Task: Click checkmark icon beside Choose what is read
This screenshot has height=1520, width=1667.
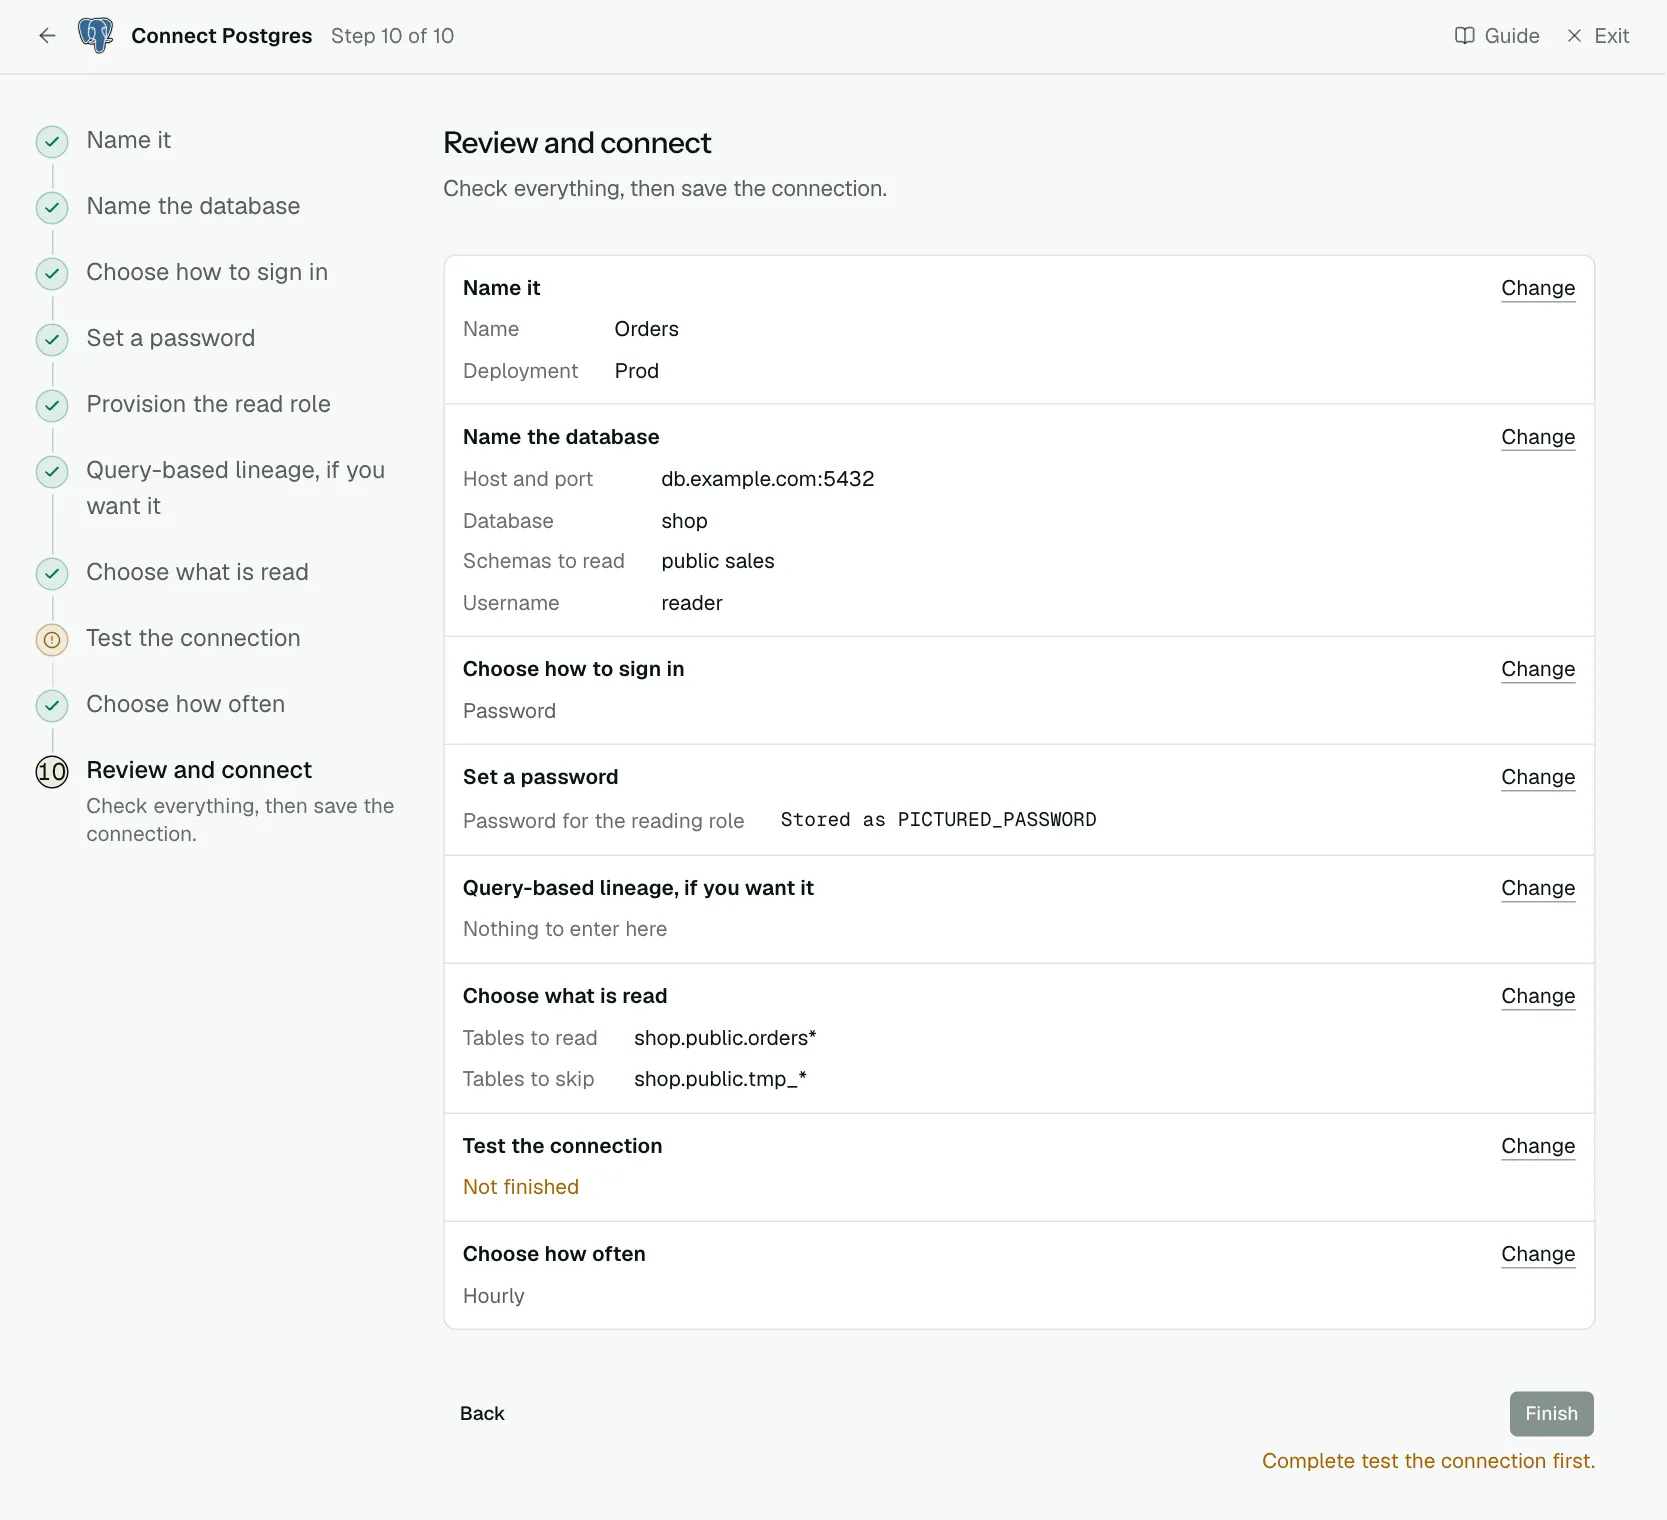Action: 52,574
